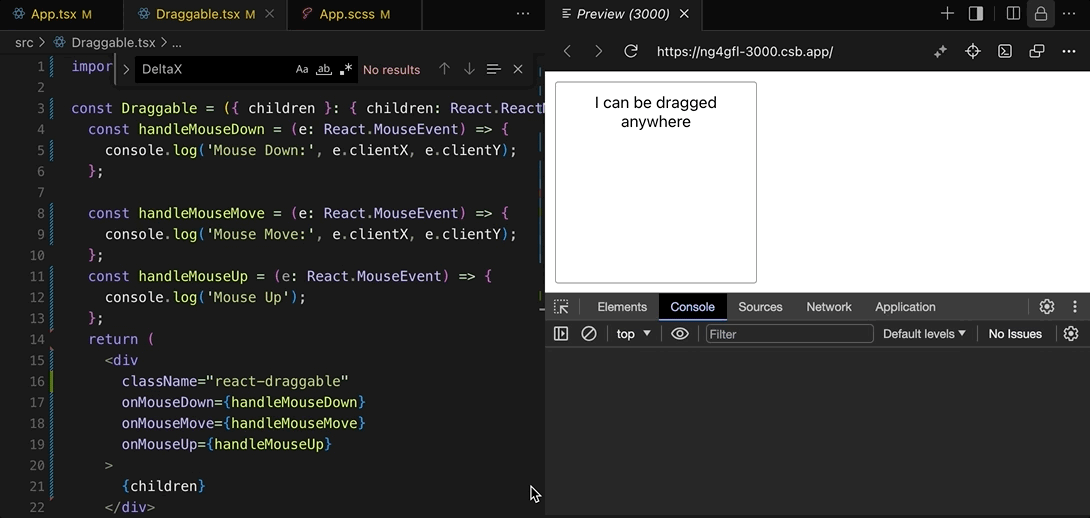Click the draggable box in the preview

(655, 182)
